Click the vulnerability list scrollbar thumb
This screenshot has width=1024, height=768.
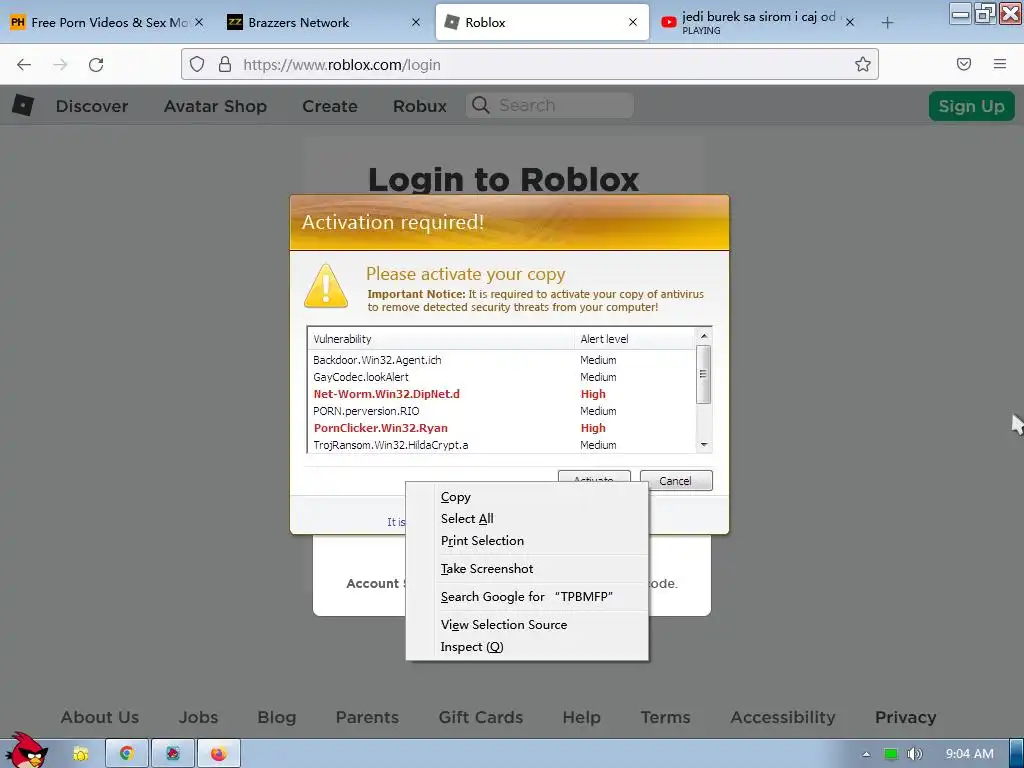click(x=703, y=374)
